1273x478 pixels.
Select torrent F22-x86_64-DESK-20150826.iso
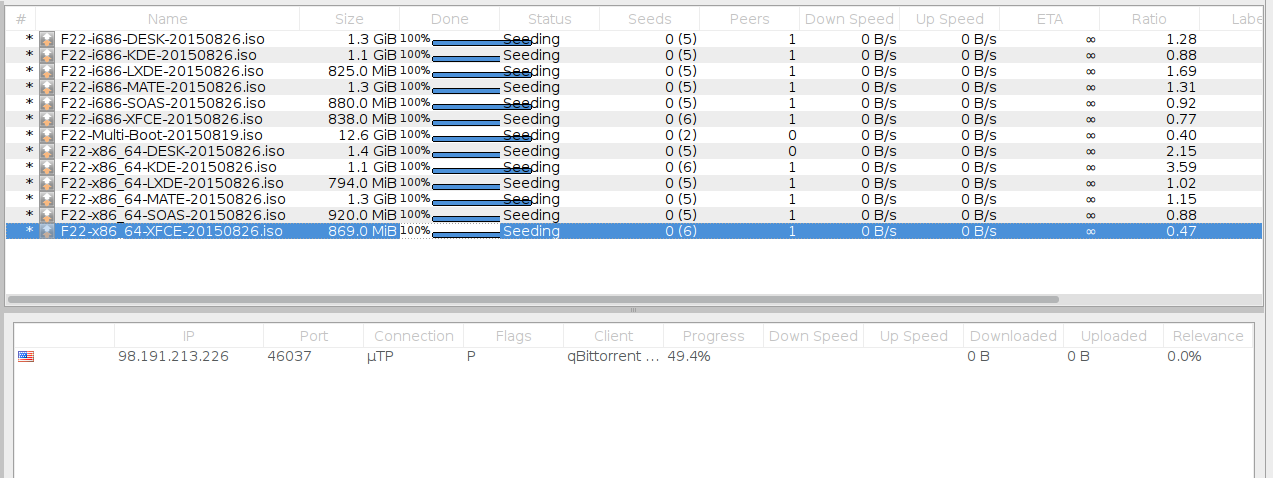(x=634, y=151)
